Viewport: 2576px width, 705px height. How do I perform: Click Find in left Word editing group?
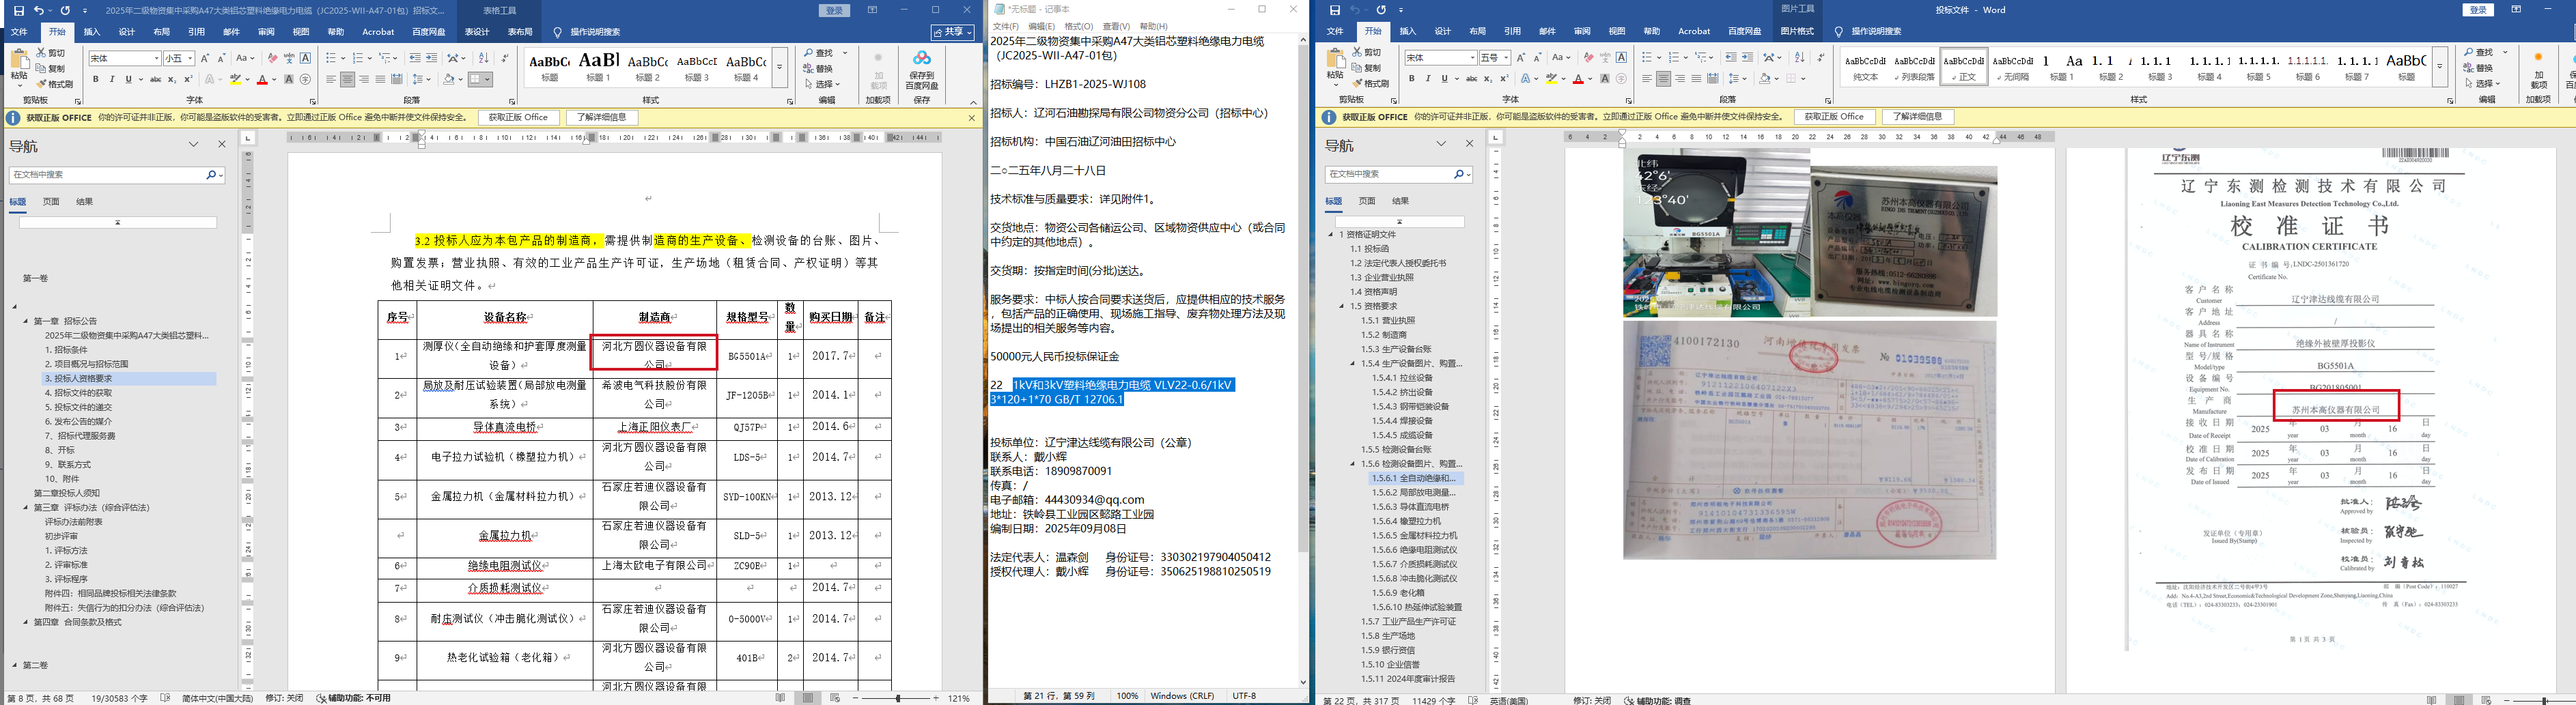[819, 53]
